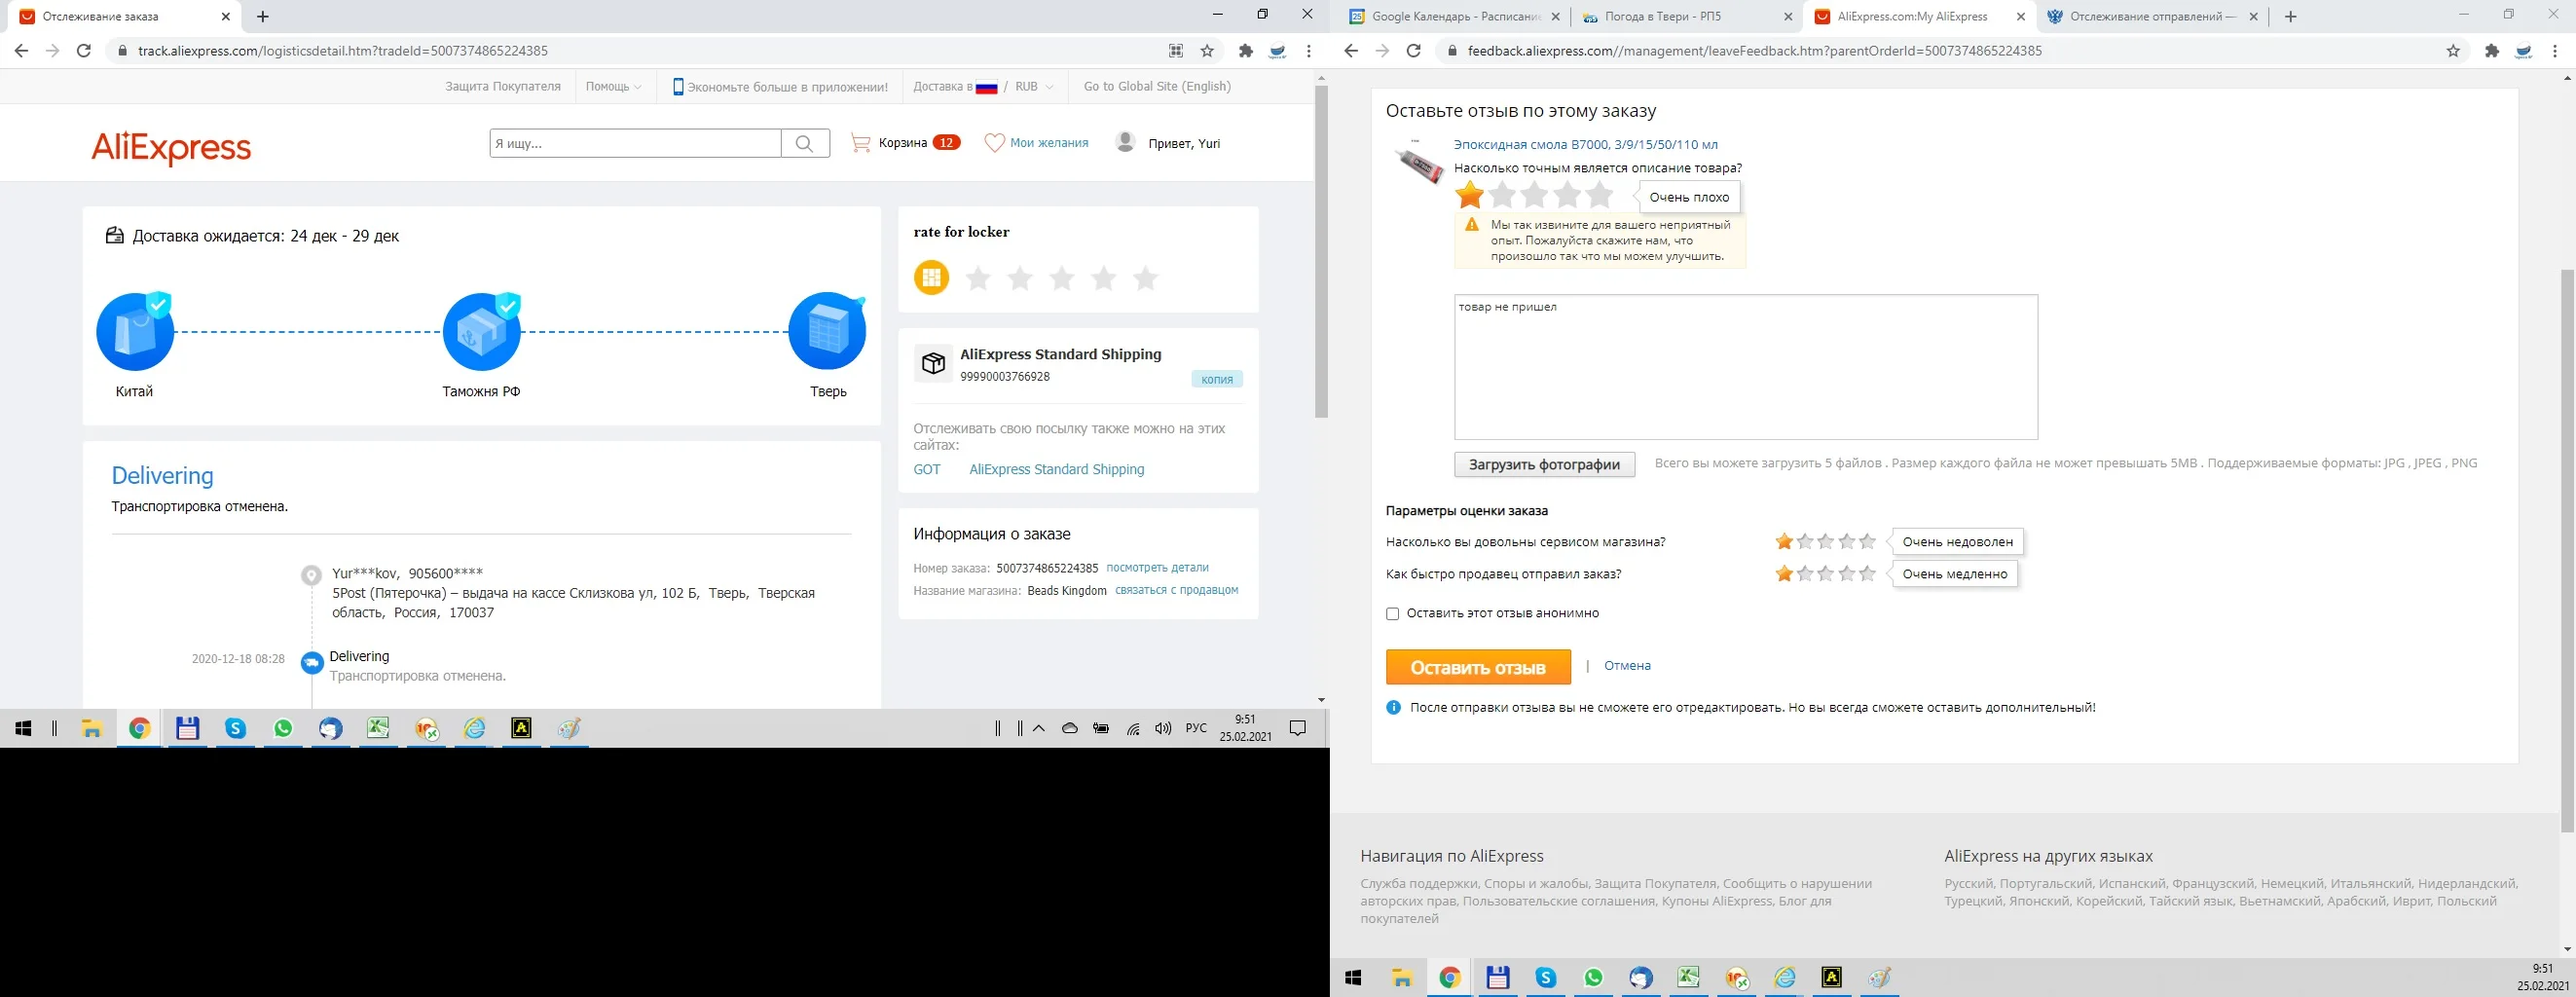The height and width of the screenshot is (997, 2576).
Task: Open WhatsApp from the left taskbar
Action: 283,729
